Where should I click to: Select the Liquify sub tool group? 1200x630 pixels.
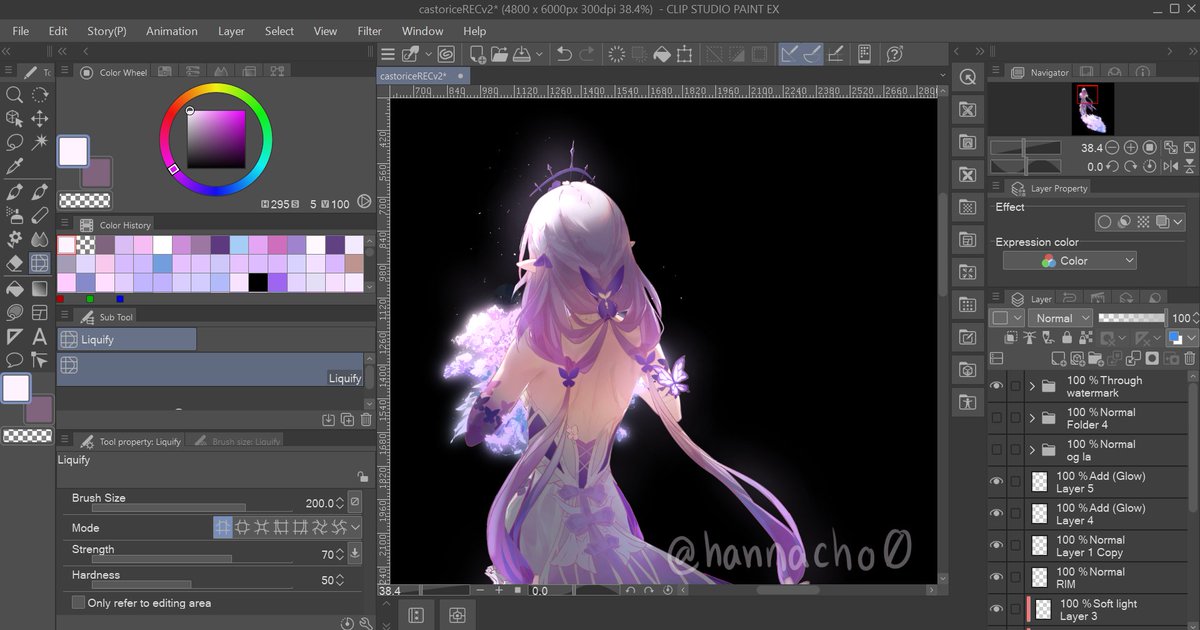(x=126, y=340)
